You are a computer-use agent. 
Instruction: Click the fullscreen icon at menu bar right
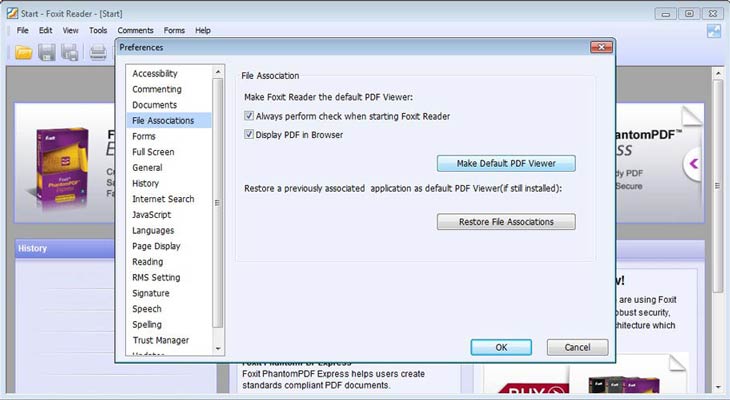[714, 31]
